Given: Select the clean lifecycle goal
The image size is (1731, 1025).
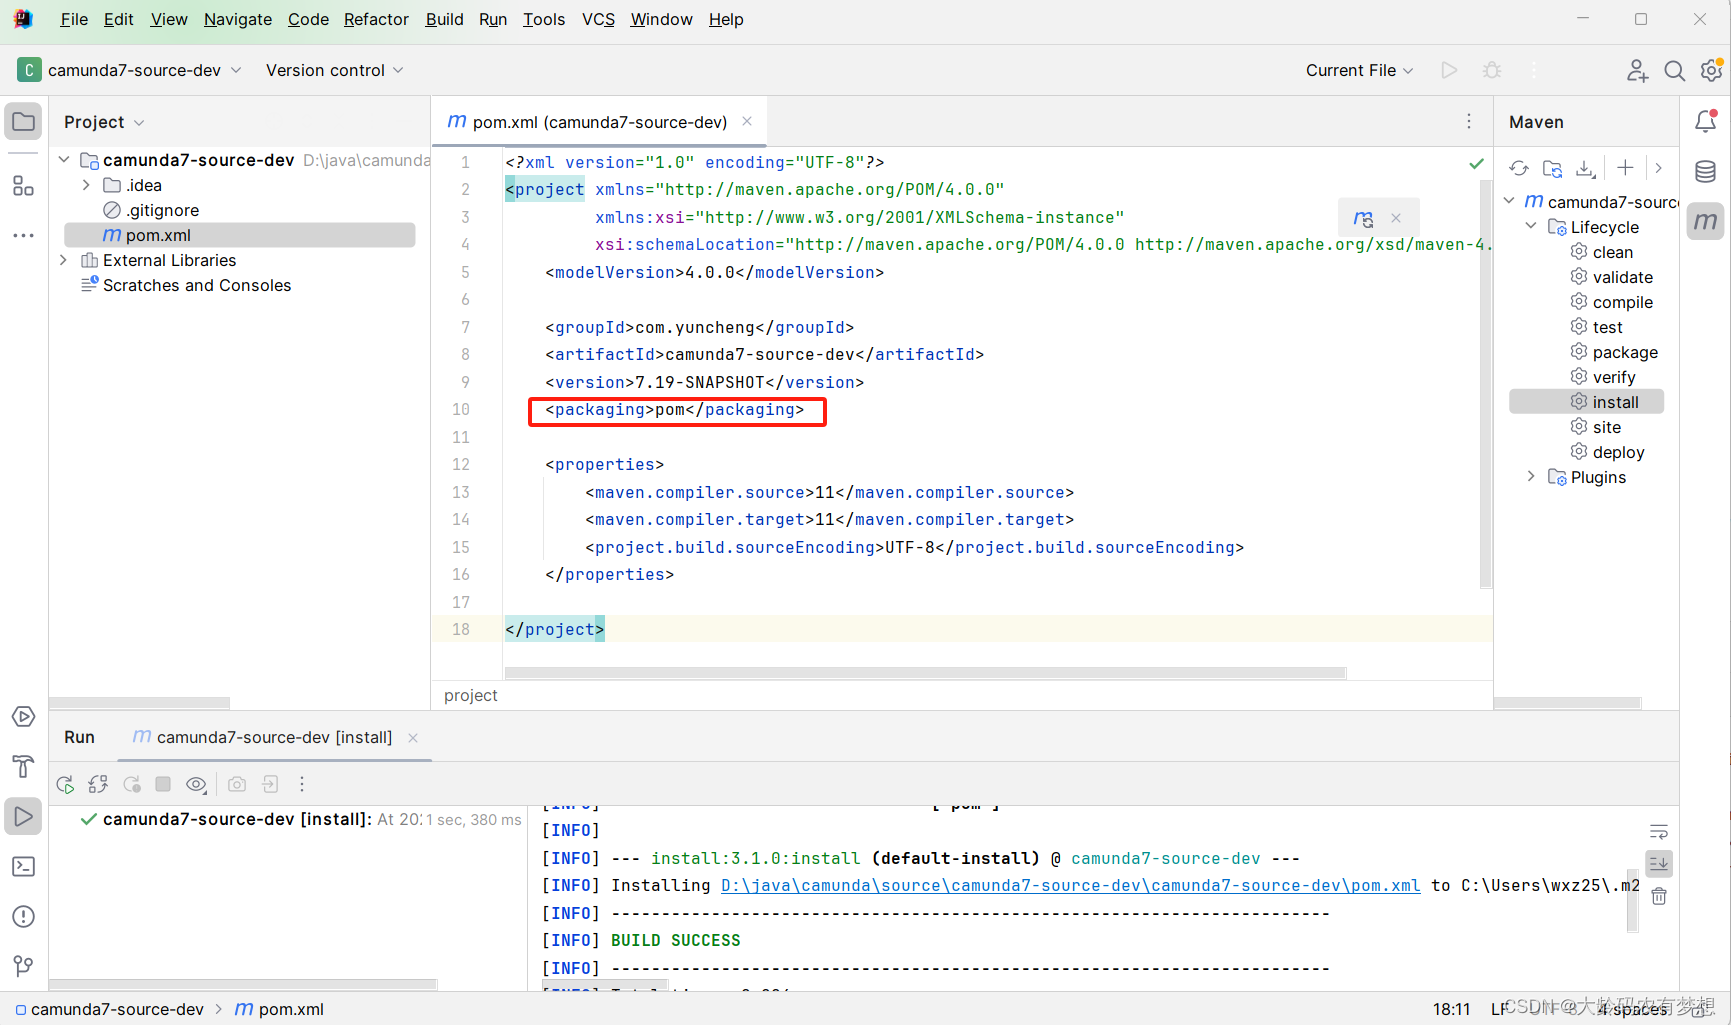Looking at the screenshot, I should [x=1602, y=252].
